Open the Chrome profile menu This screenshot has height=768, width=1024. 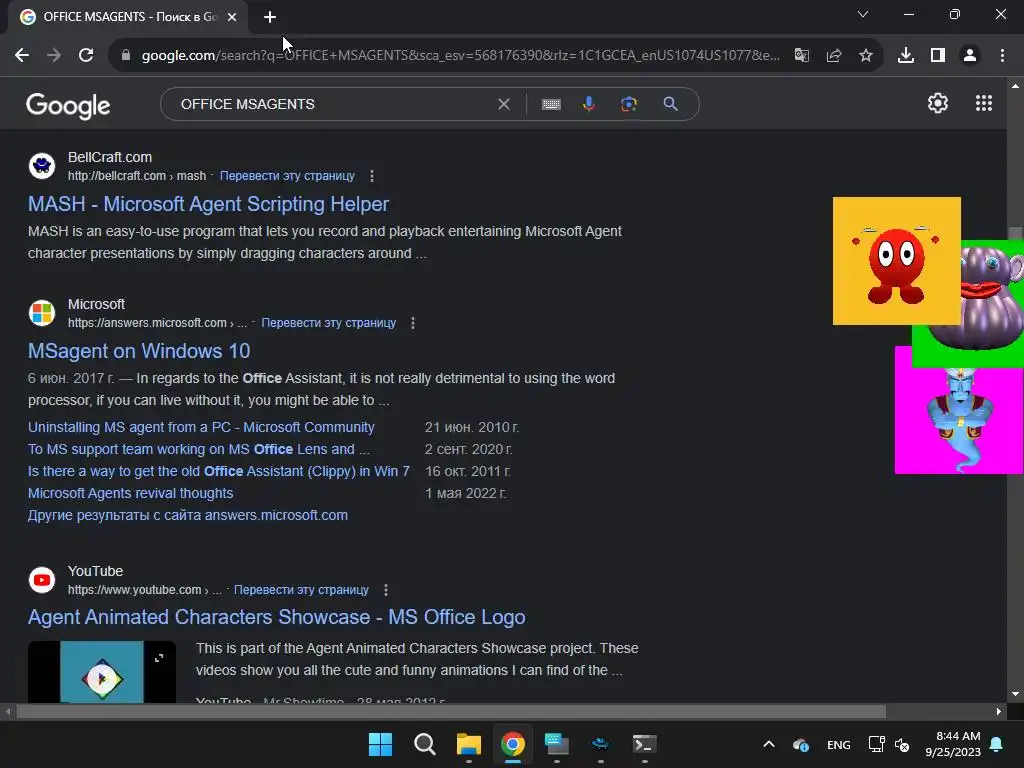click(x=970, y=56)
